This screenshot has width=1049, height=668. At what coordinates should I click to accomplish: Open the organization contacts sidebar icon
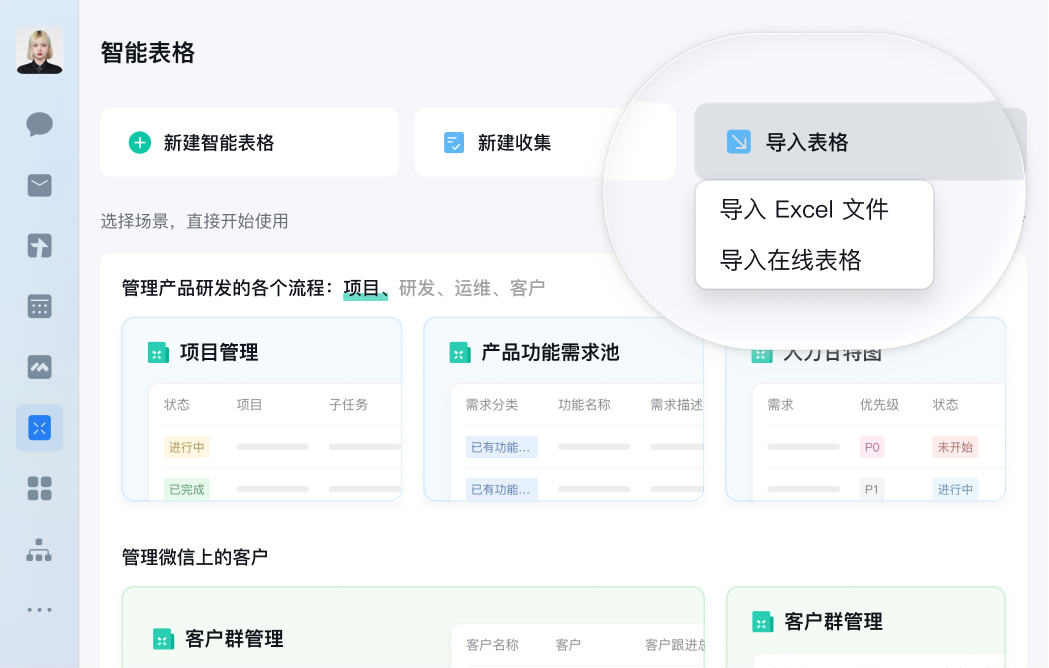click(39, 549)
